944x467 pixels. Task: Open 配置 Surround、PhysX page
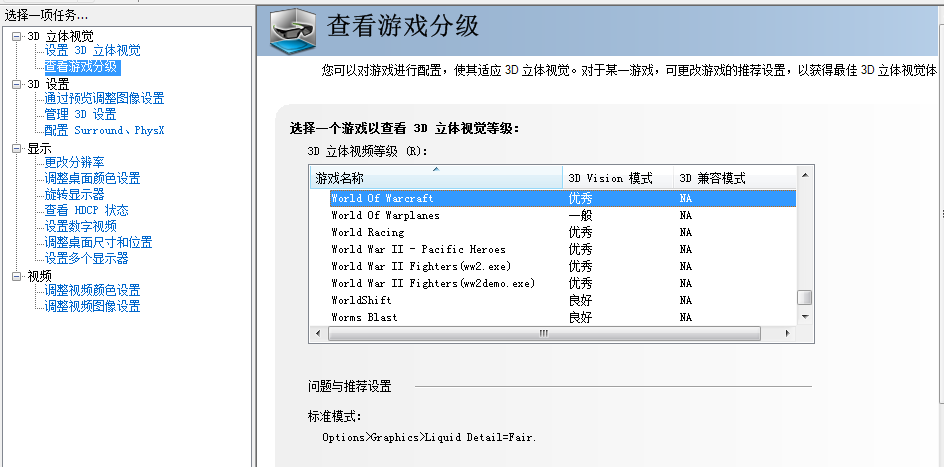104,131
